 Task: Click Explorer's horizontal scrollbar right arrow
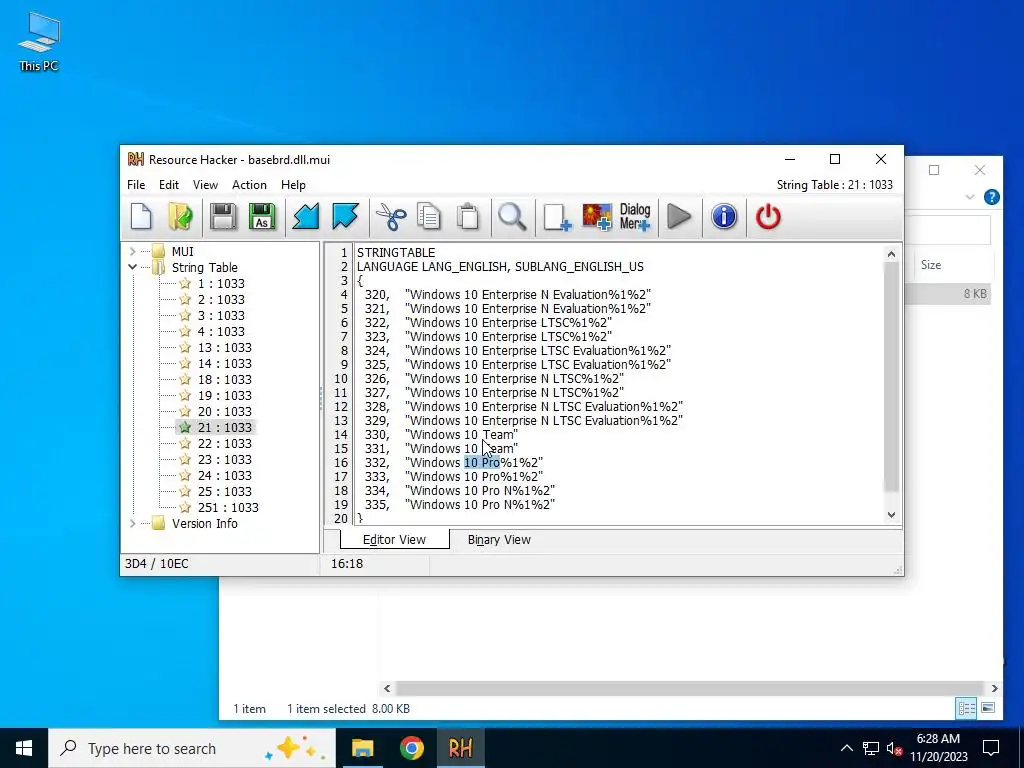tap(994, 688)
